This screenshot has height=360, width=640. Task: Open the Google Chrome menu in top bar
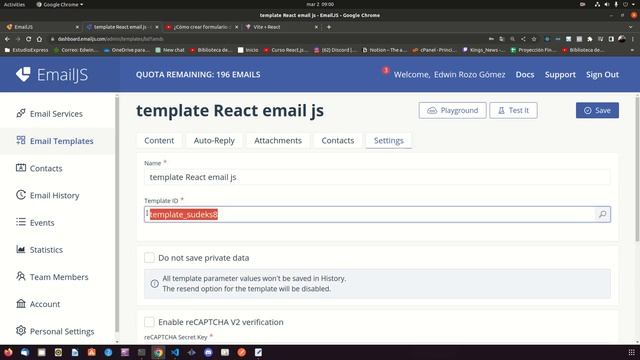60,4
